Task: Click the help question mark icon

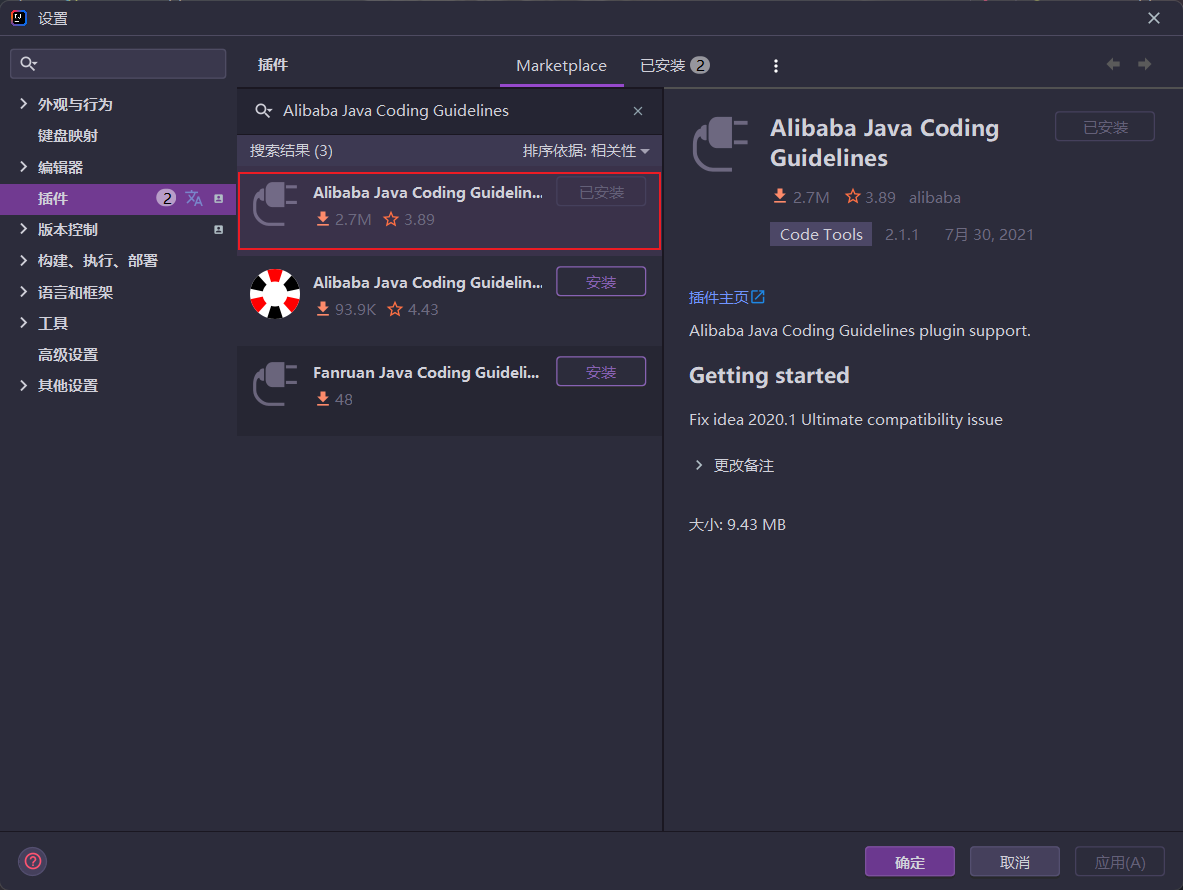Action: click(32, 861)
